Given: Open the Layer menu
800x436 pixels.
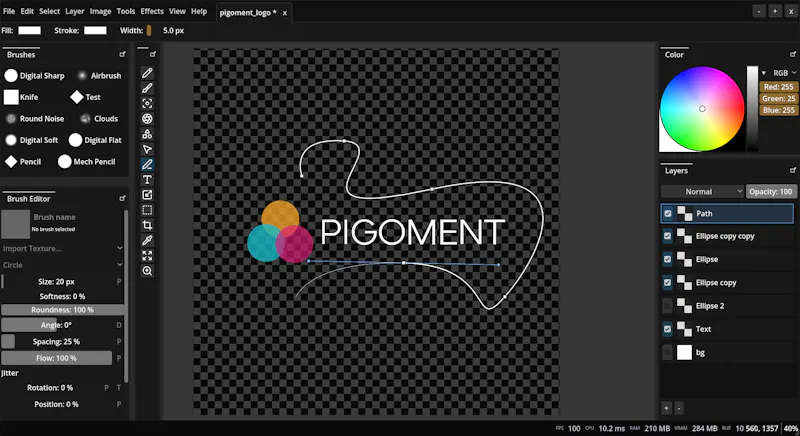Looking at the screenshot, I should pyautogui.click(x=74, y=11).
